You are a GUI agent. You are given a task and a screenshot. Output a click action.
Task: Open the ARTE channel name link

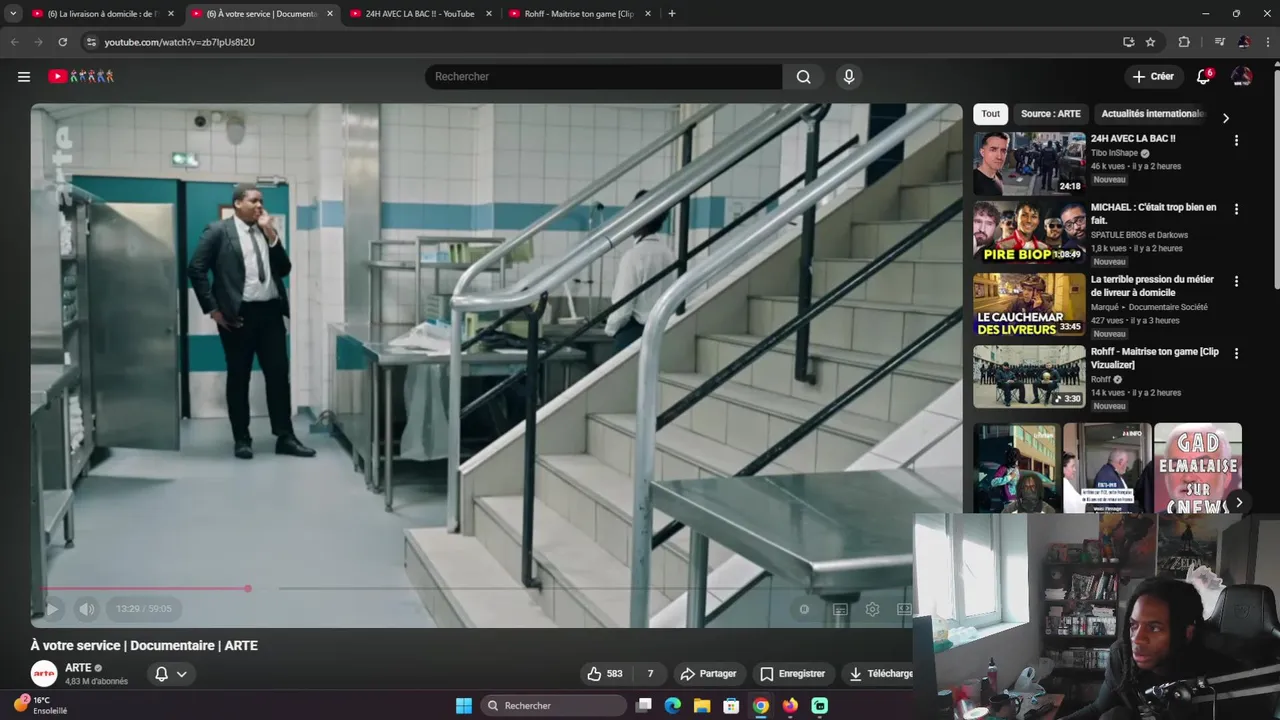78,668
